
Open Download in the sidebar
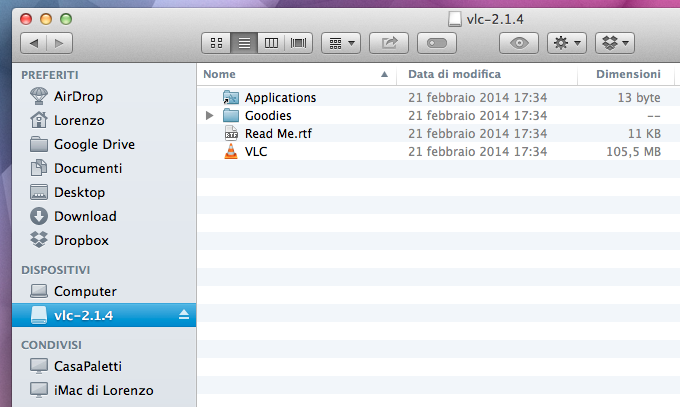[104, 216]
